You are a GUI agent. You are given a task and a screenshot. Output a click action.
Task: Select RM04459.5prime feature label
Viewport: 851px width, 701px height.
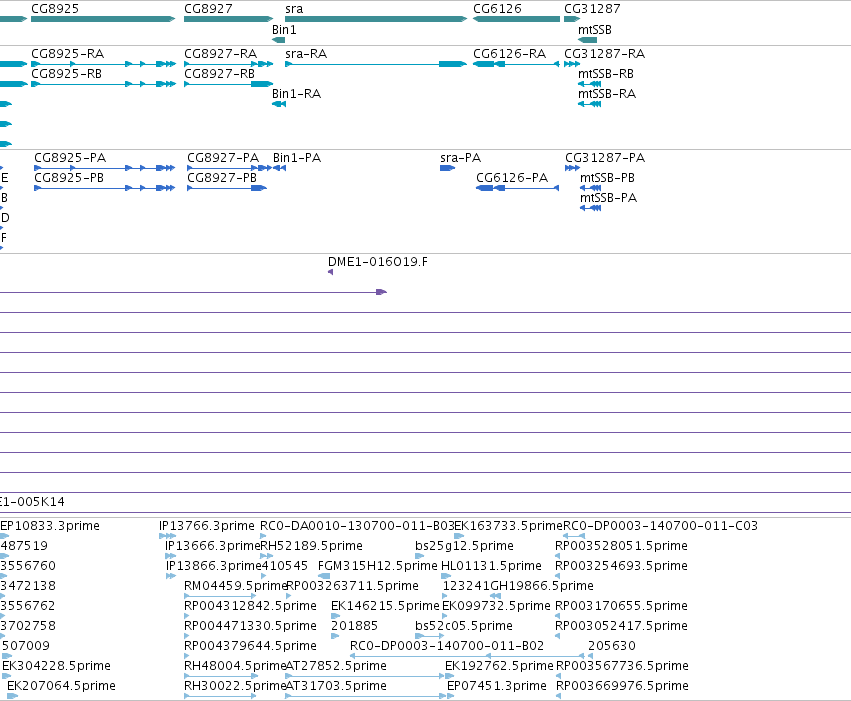tap(236, 586)
